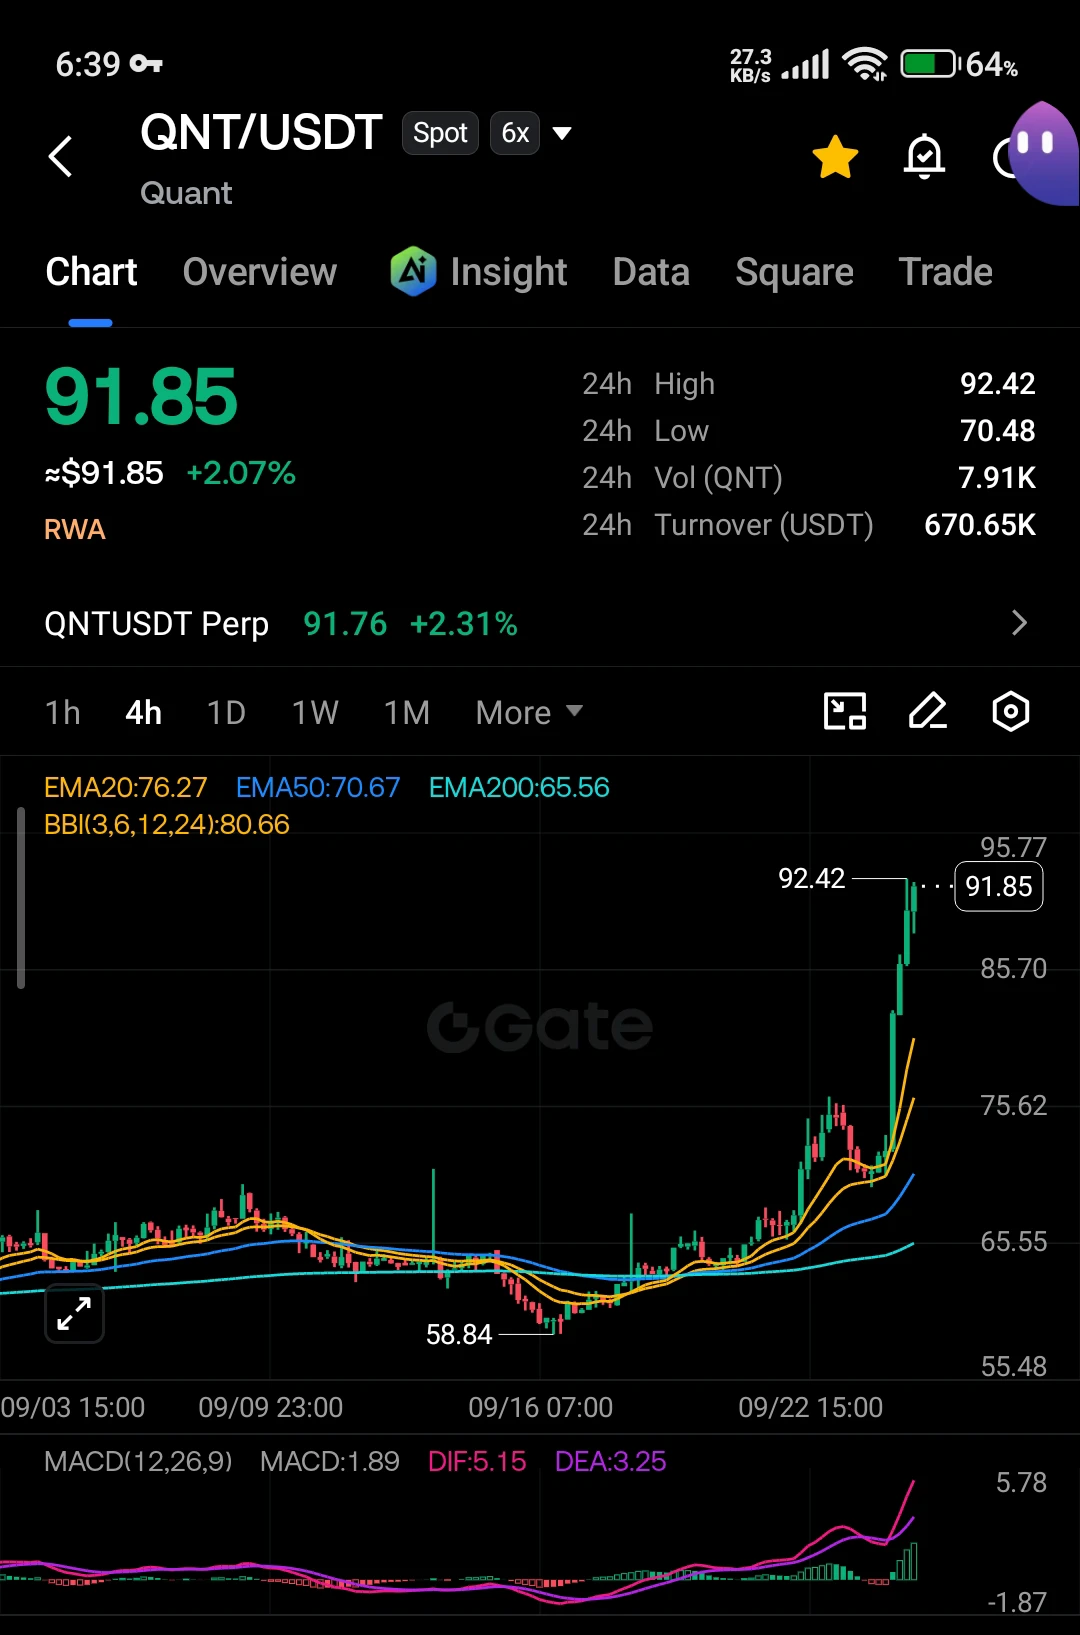Switch to the Chart tab
The width and height of the screenshot is (1080, 1635).
coord(91,272)
